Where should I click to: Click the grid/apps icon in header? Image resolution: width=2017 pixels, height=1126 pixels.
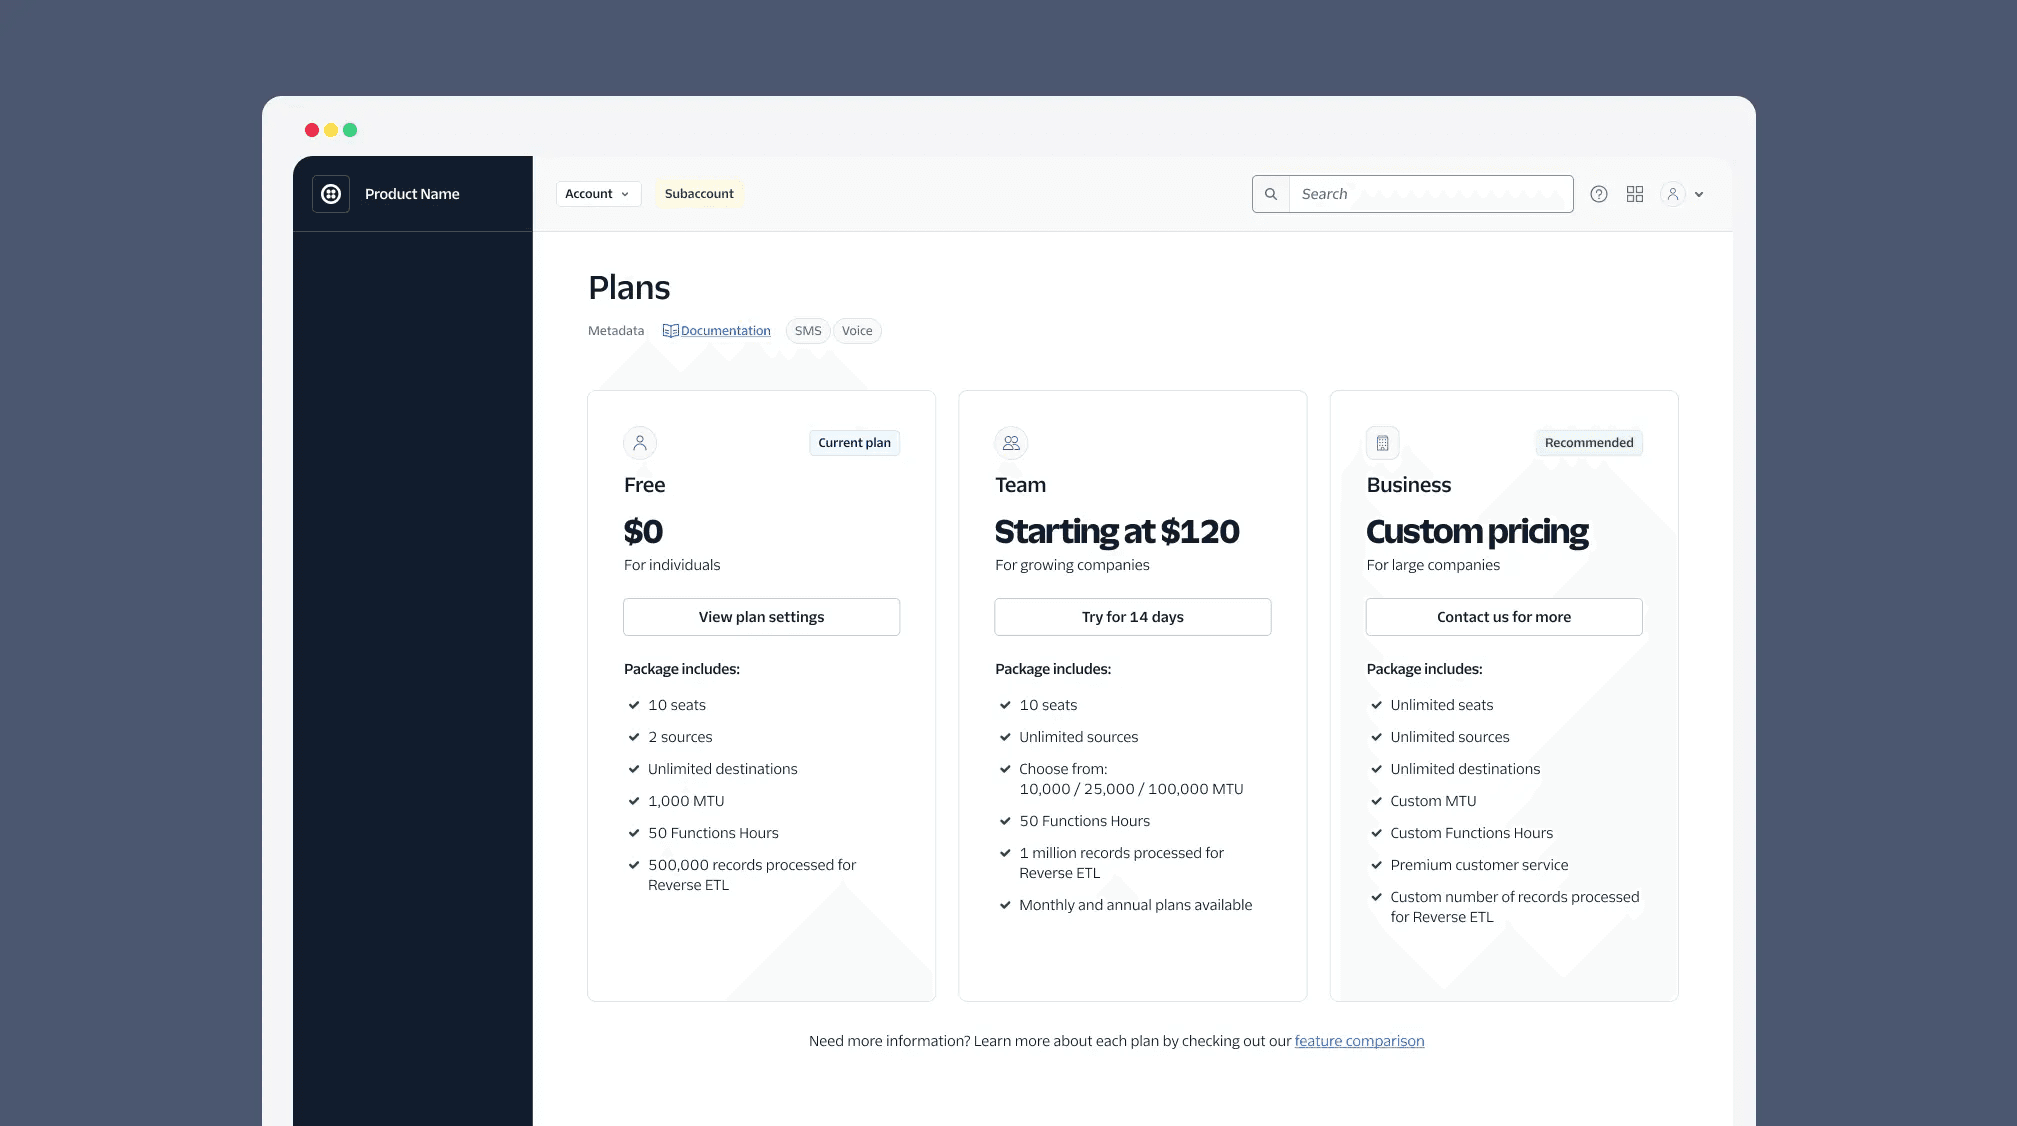pos(1635,194)
